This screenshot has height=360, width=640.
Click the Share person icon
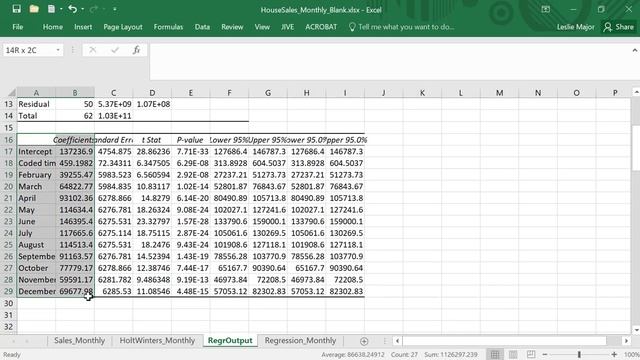(x=608, y=27)
